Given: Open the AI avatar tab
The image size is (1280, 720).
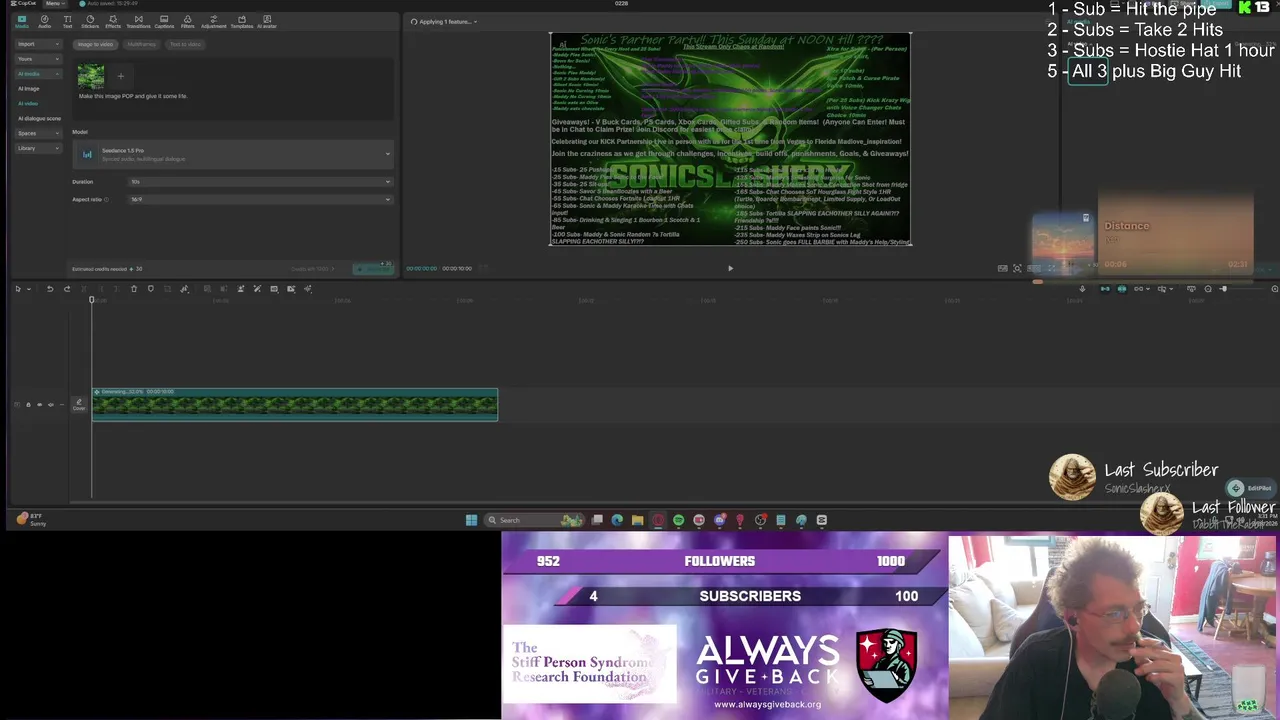Looking at the screenshot, I should tap(267, 21).
